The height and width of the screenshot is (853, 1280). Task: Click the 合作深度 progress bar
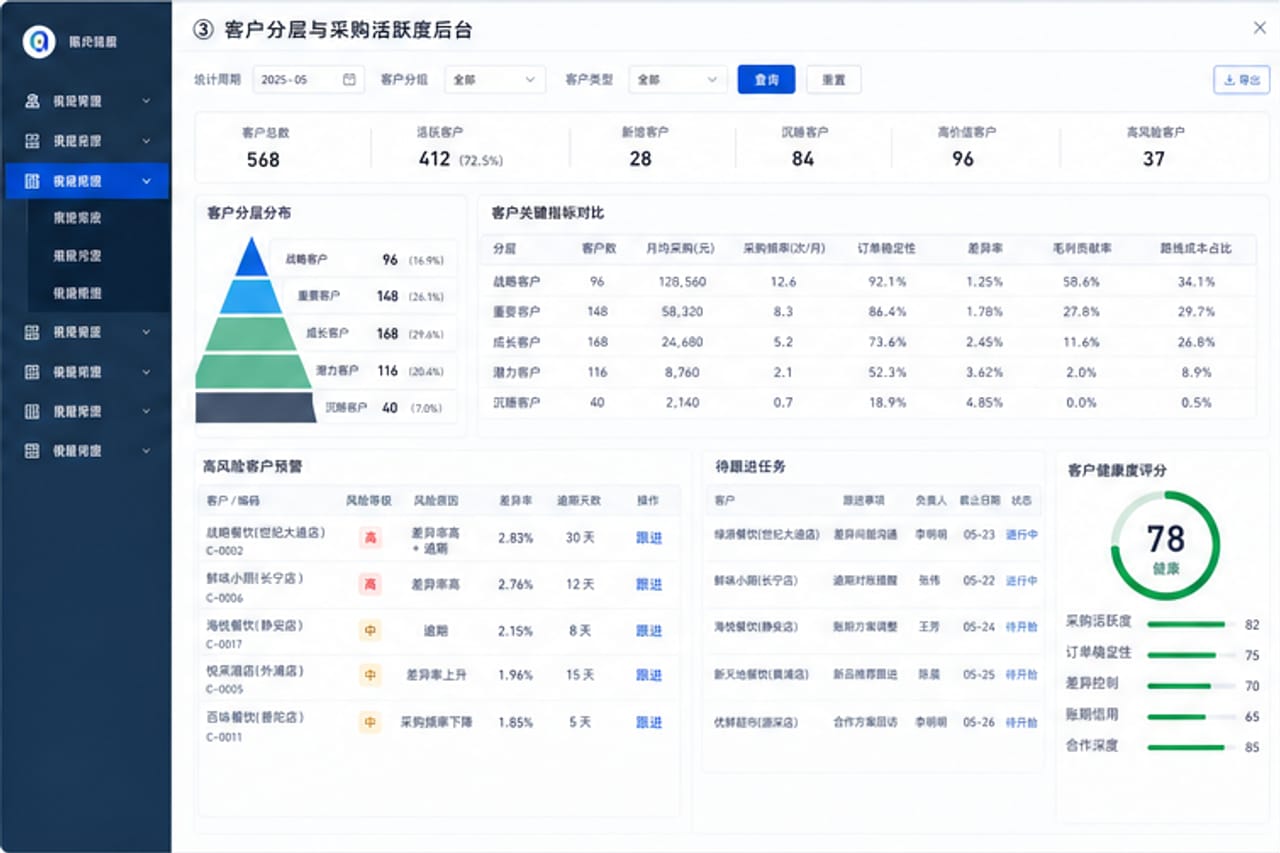coord(1192,747)
